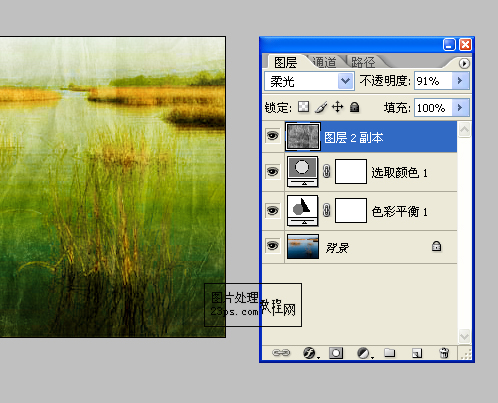Toggle lock image pixels brush icon
Image resolution: width=498 pixels, height=403 pixels.
pos(321,107)
